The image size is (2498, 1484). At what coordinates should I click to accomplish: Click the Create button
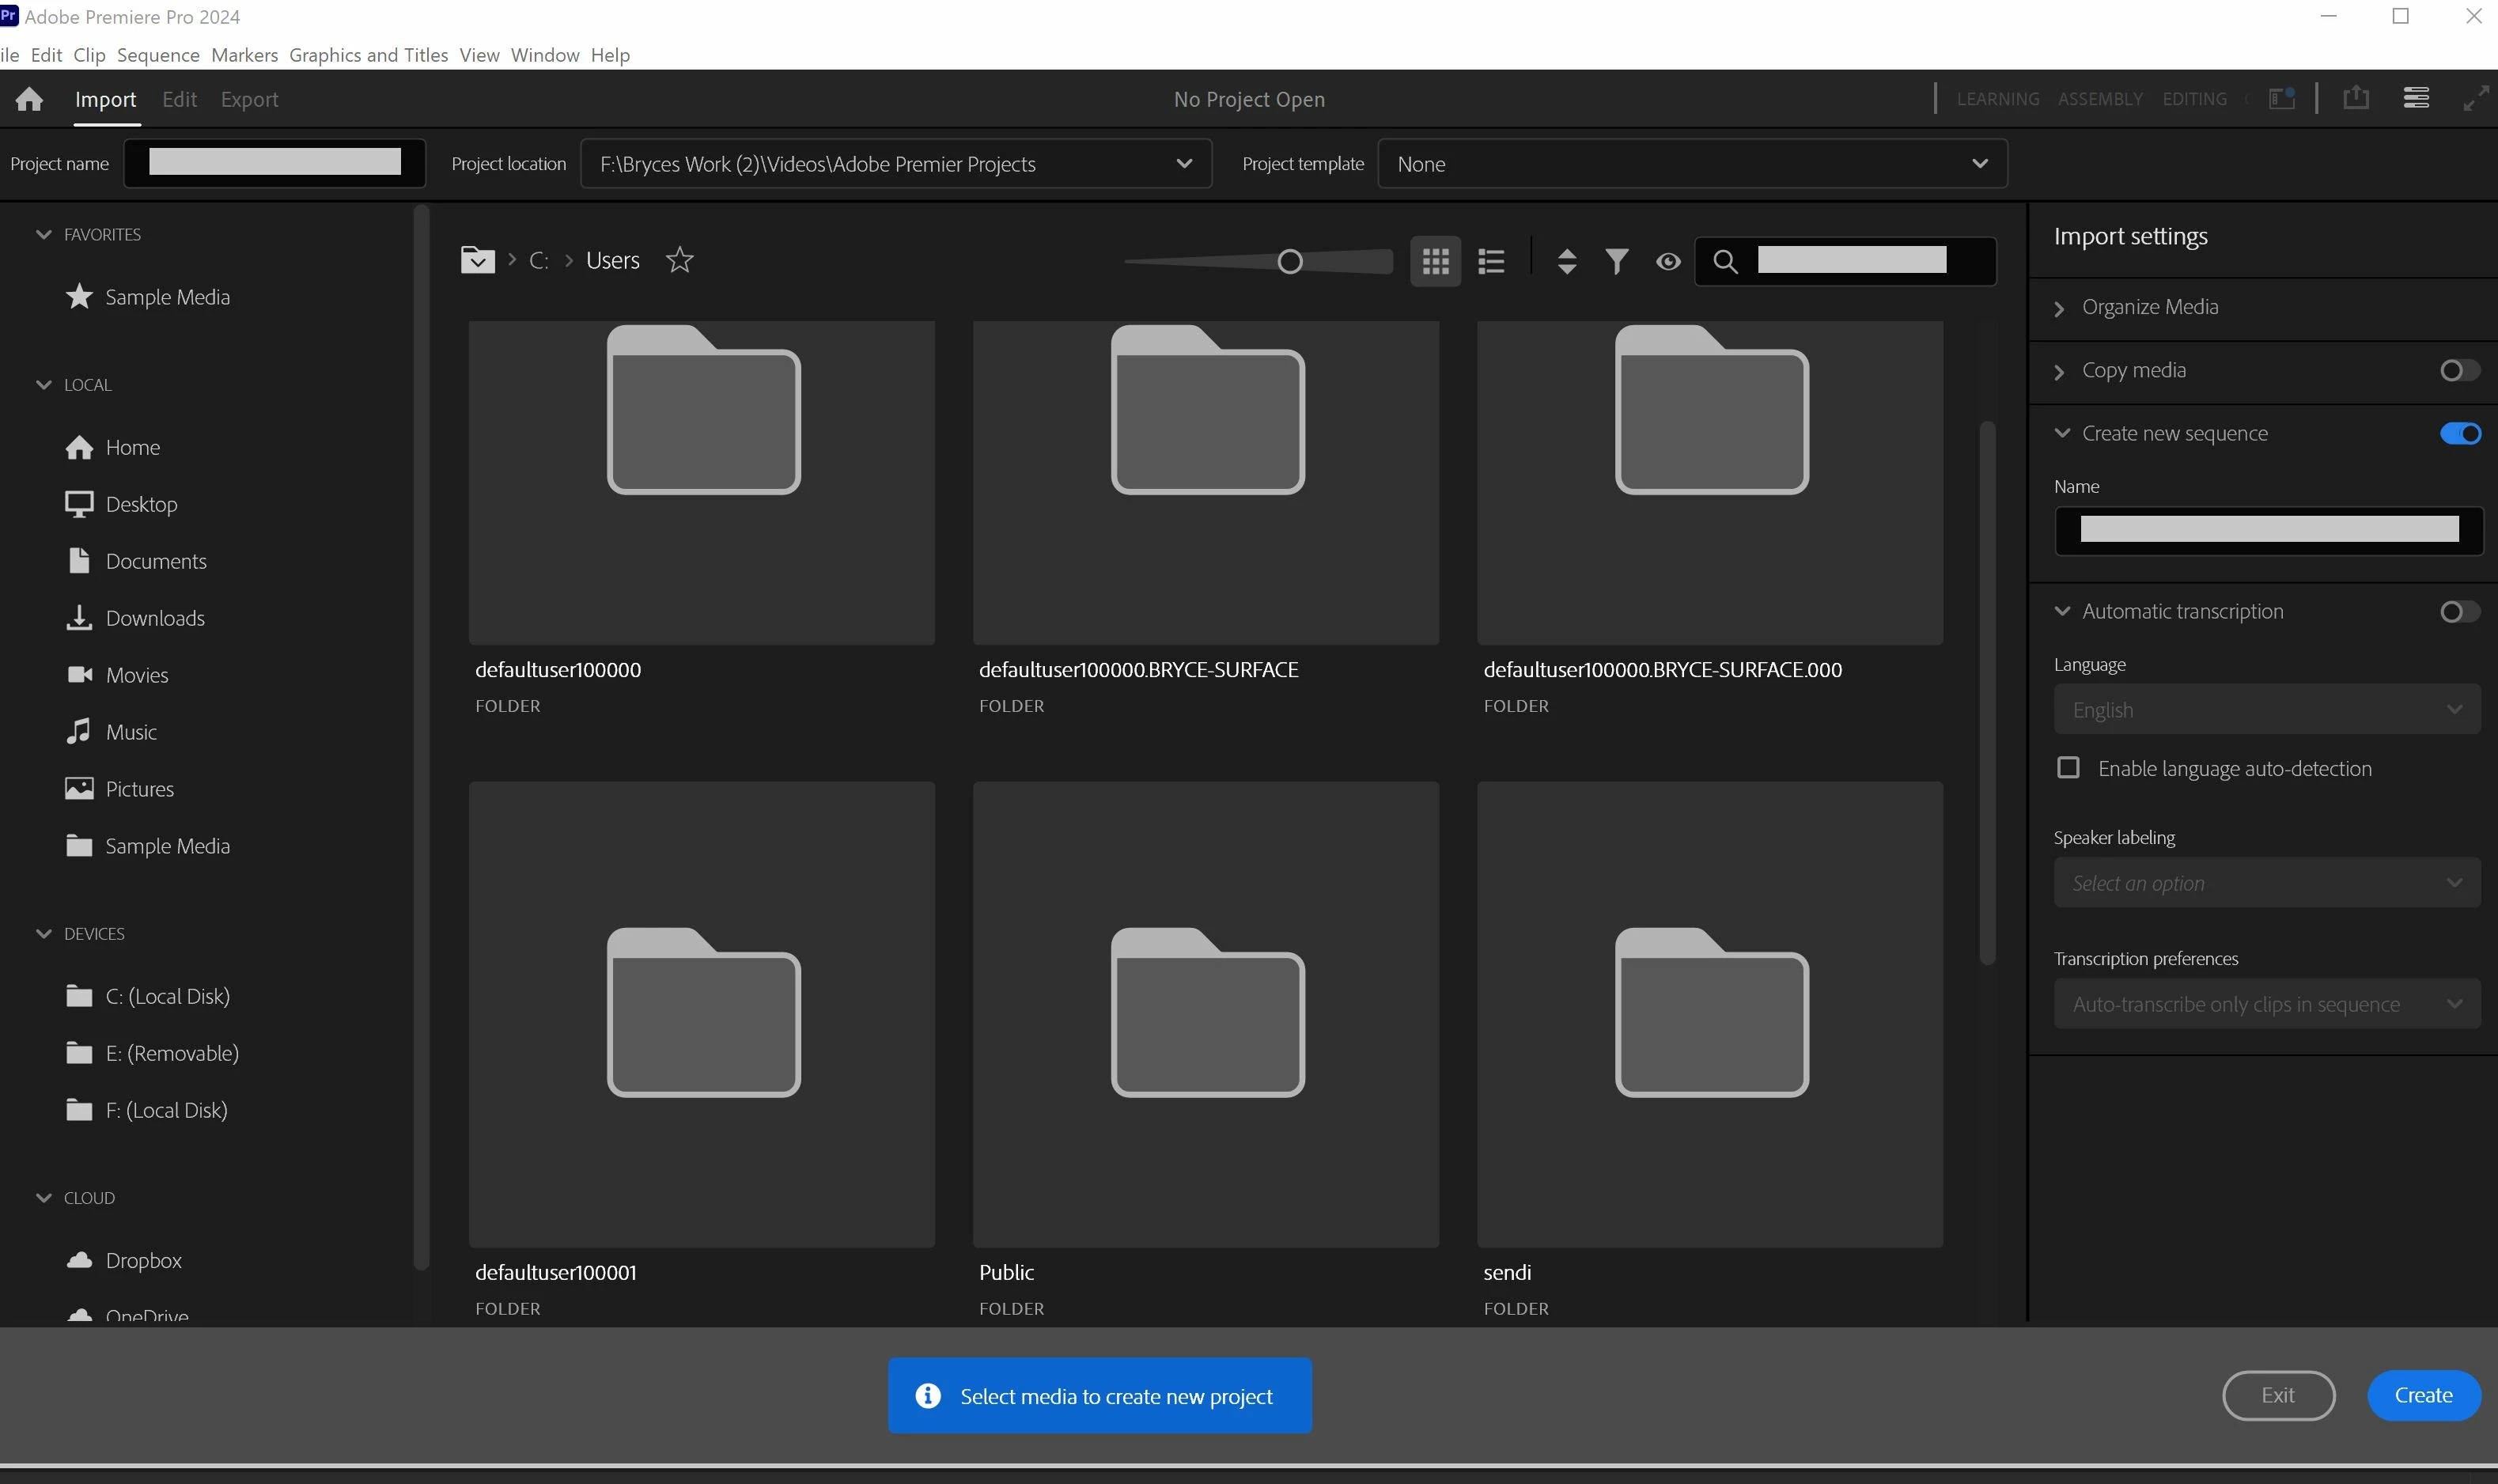(x=2422, y=1395)
